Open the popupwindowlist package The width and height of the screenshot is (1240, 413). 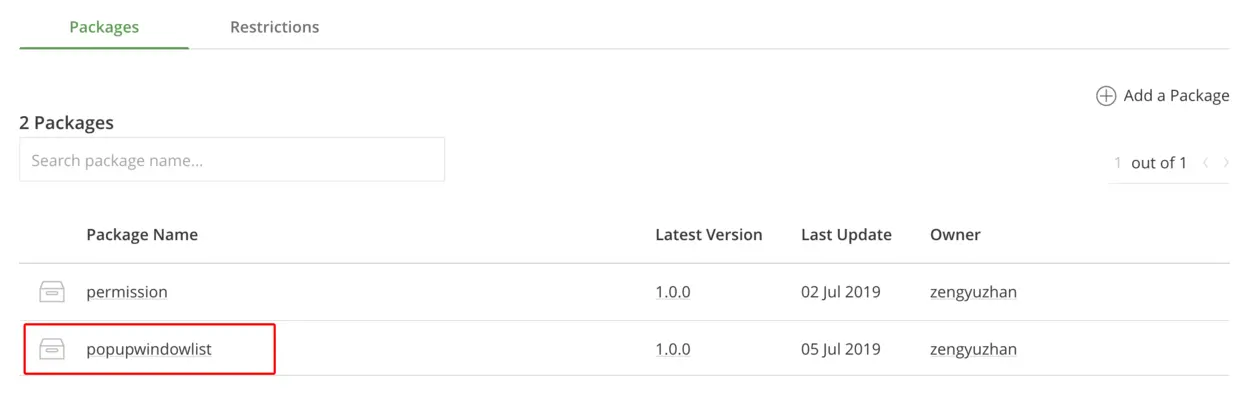pyautogui.click(x=149, y=350)
